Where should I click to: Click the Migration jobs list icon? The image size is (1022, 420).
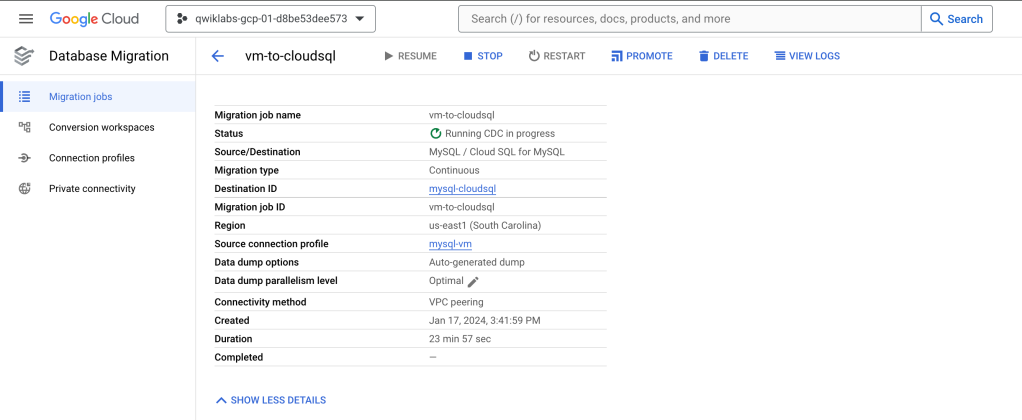click(x=25, y=97)
